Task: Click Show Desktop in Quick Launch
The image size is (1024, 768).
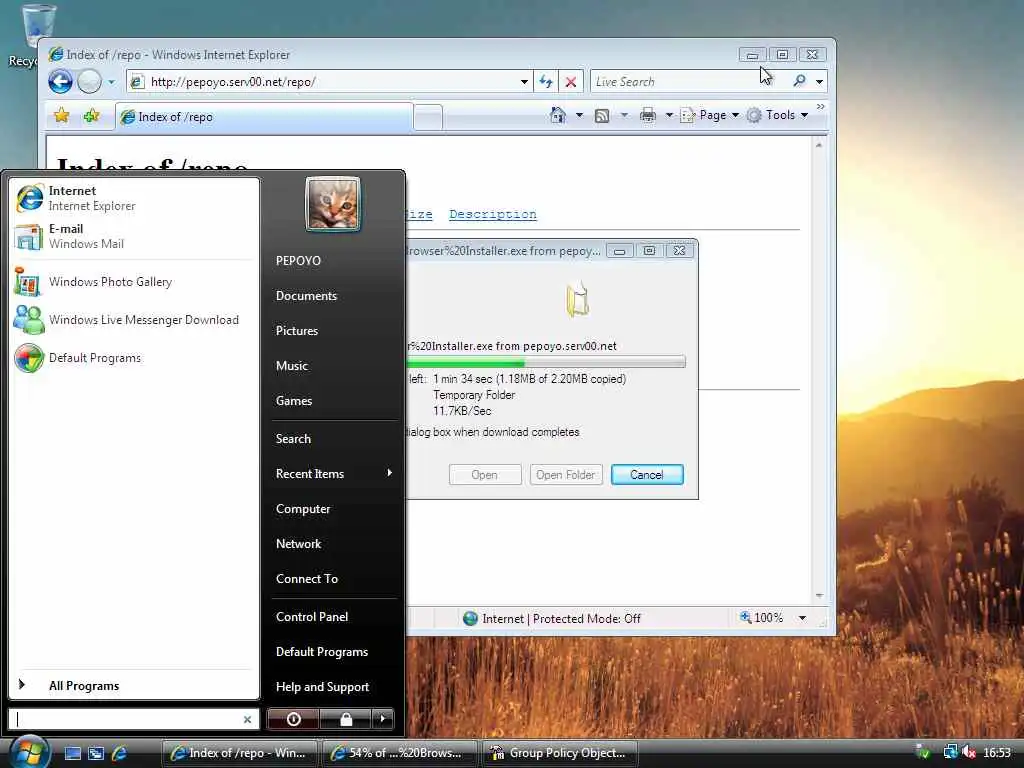Action: pyautogui.click(x=72, y=754)
